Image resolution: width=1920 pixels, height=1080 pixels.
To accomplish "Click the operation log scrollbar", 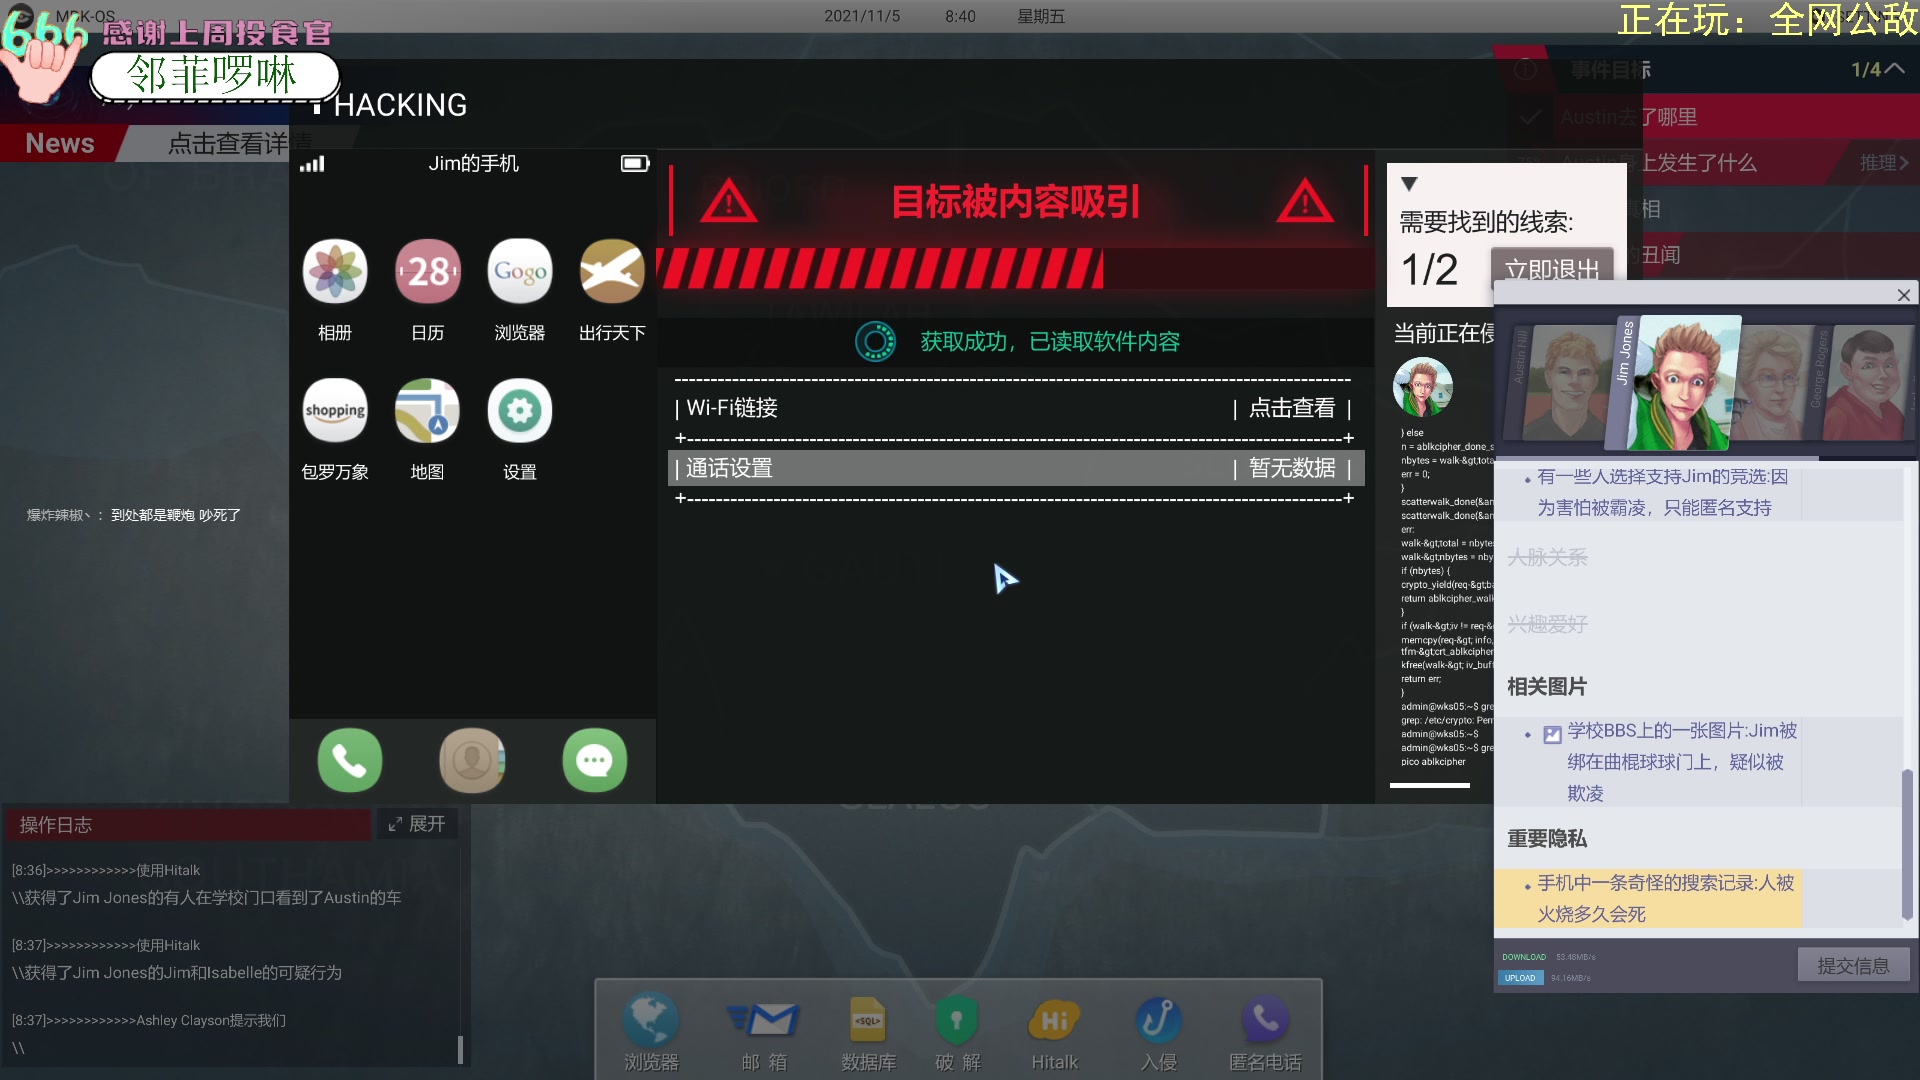I will pos(460,1049).
